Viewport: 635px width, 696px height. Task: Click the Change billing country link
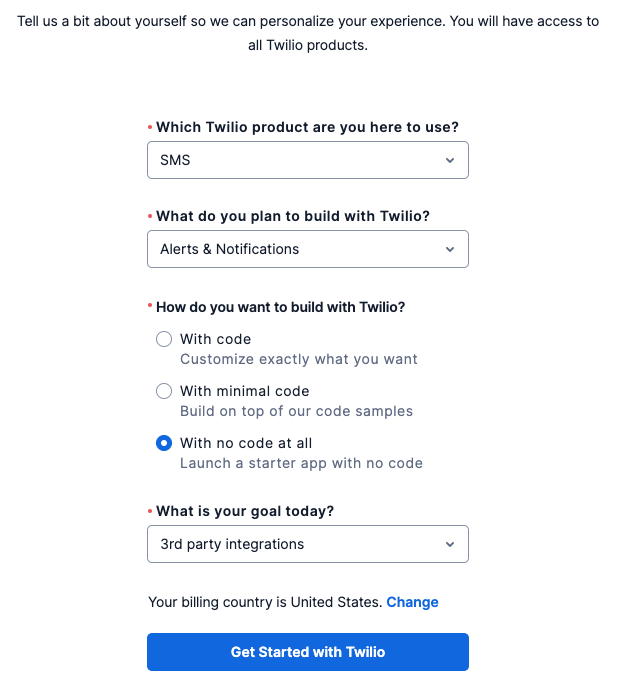[412, 602]
